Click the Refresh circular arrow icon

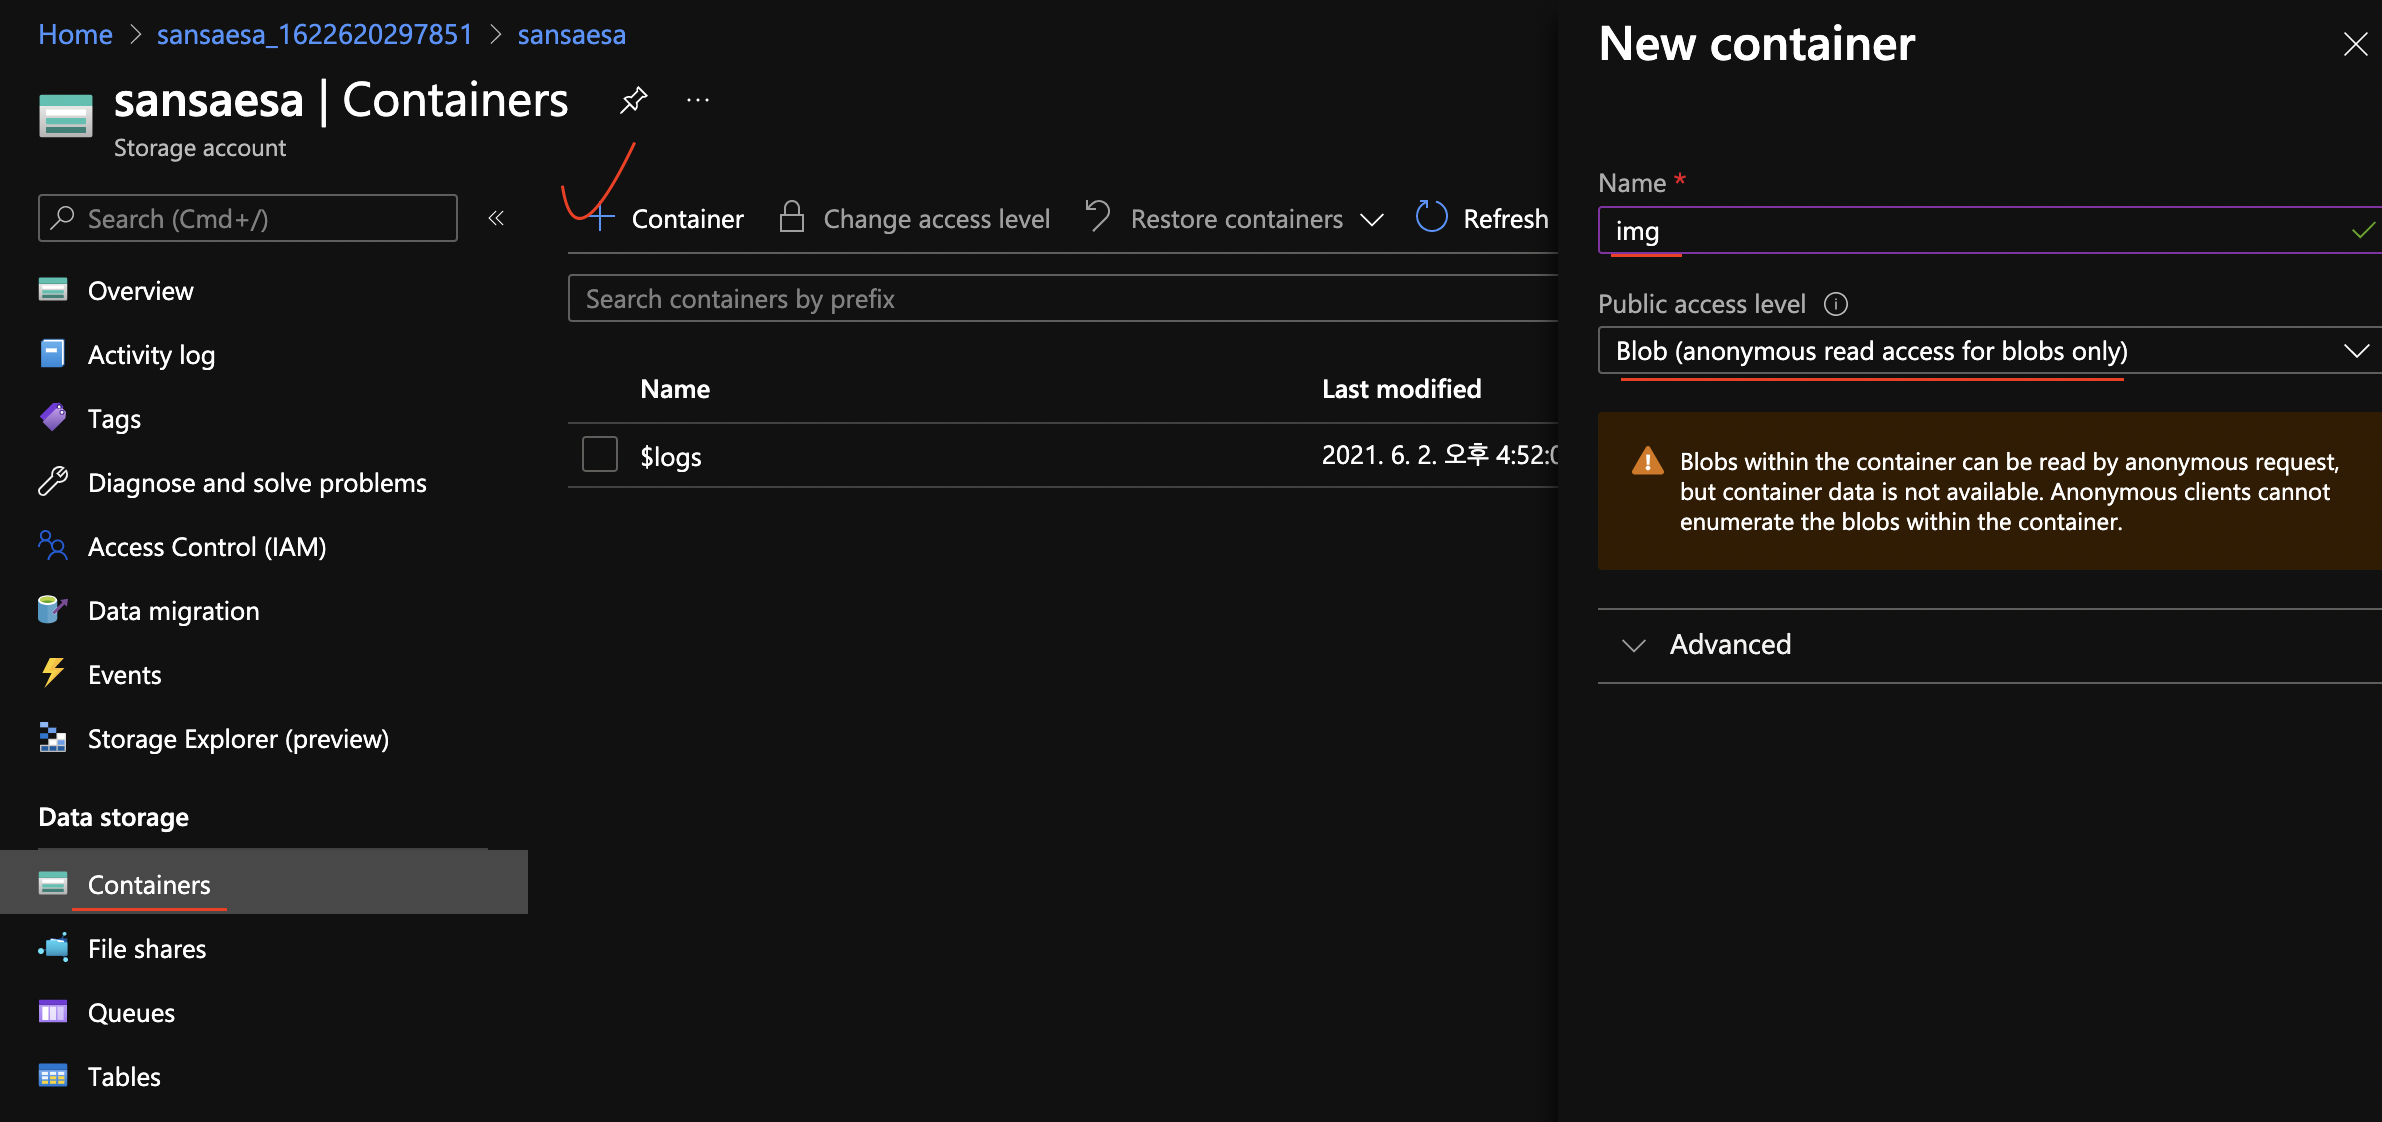coord(1431,217)
